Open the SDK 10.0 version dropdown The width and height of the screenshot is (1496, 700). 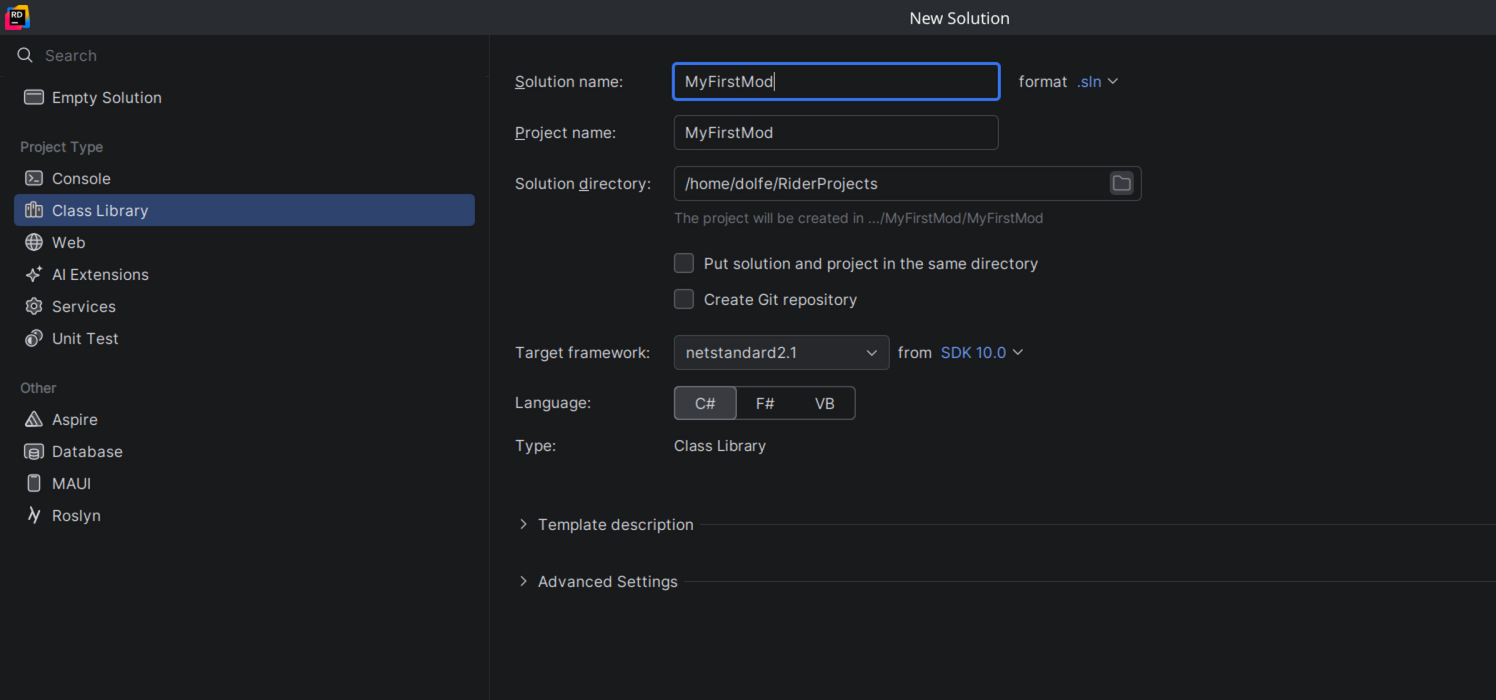(982, 352)
